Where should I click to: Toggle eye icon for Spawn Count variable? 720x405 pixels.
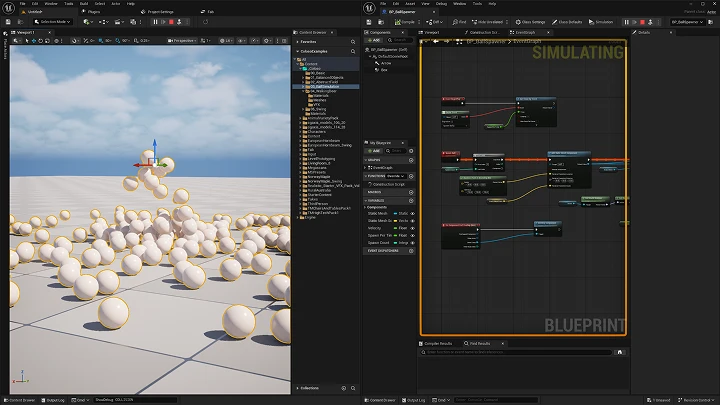pyautogui.click(x=412, y=243)
